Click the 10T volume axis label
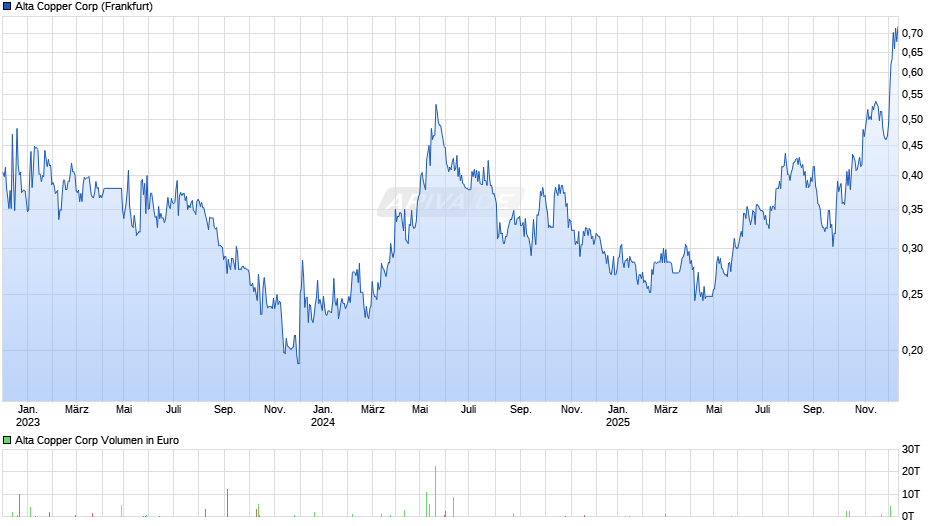Viewport: 940px width, 526px height. point(911,494)
